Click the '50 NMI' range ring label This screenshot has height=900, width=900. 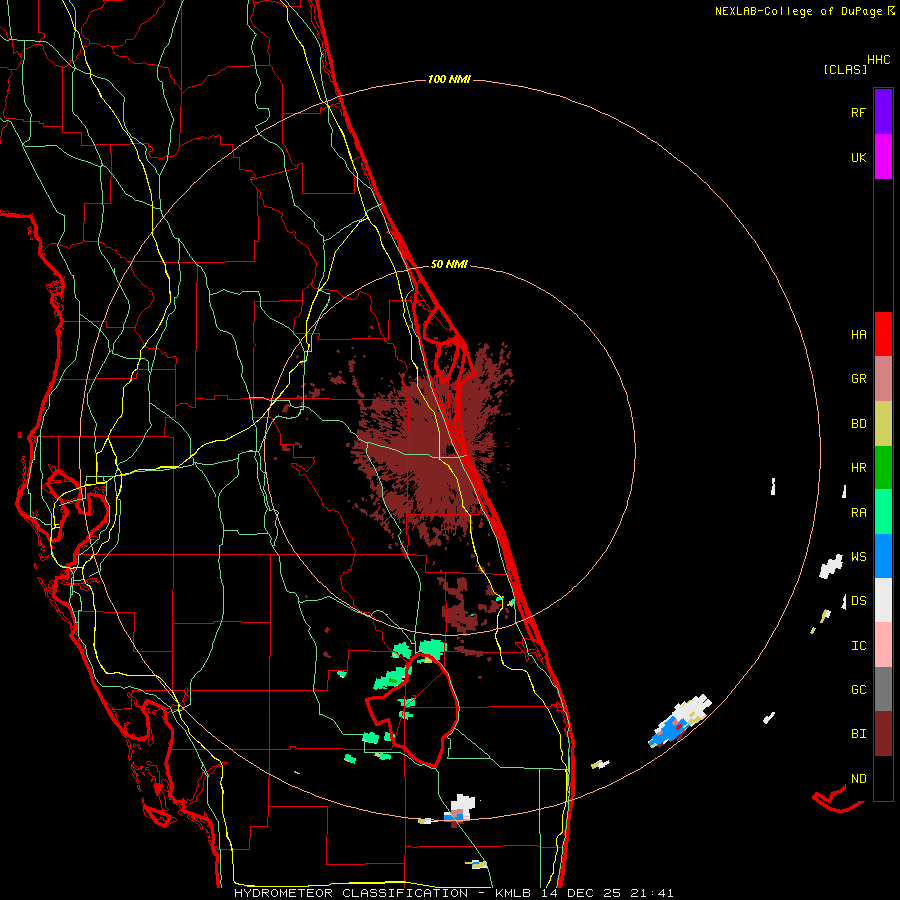(x=449, y=264)
